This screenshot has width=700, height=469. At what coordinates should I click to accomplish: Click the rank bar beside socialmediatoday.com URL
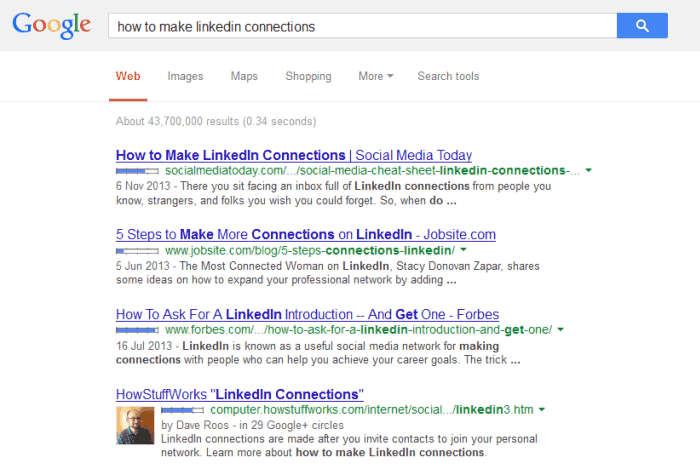point(137,171)
